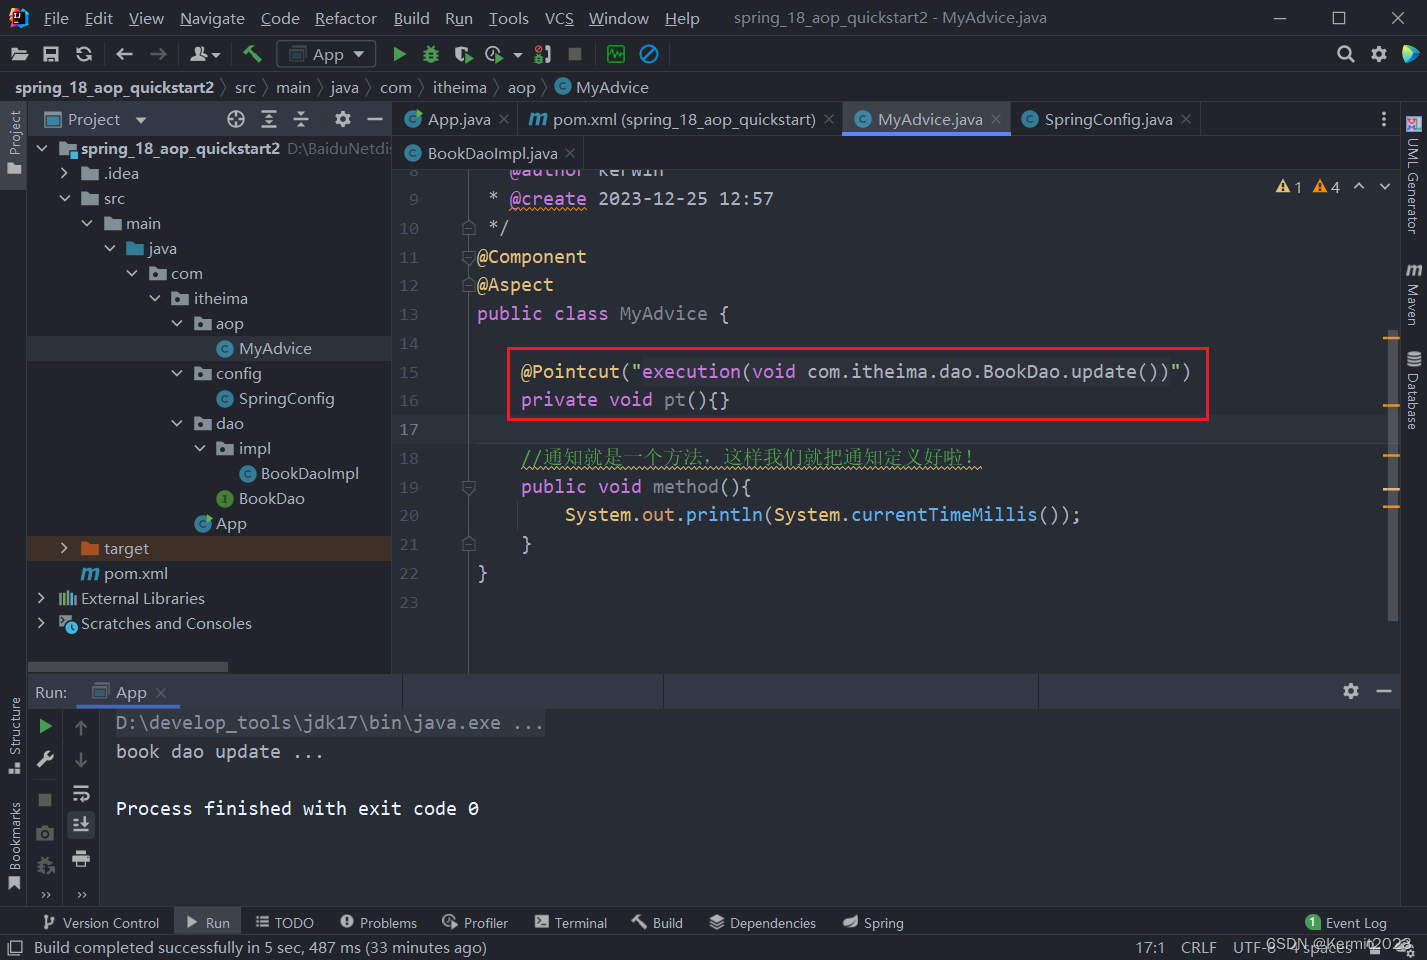Toggle soft-wrap in Run console
1427x960 pixels.
point(81,794)
